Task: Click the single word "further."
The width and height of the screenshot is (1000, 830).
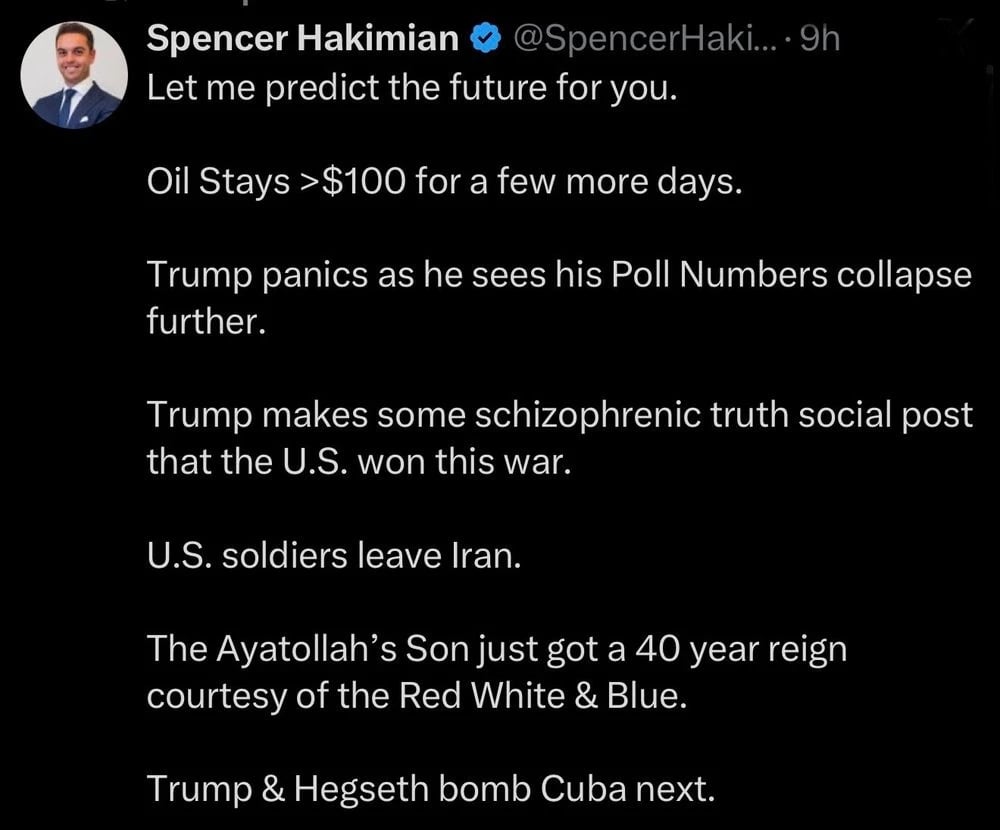Action: (x=207, y=324)
